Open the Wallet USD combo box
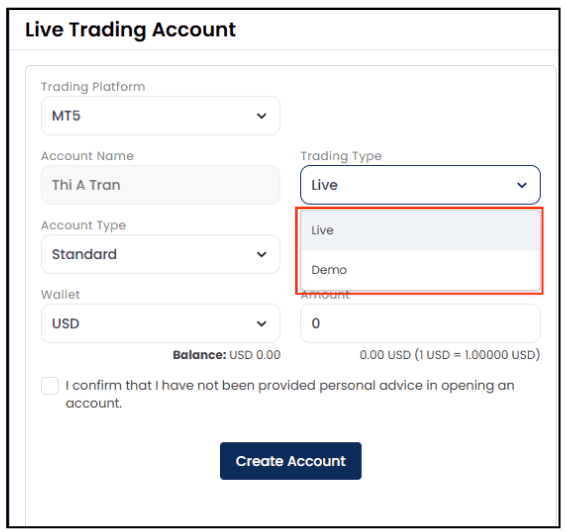567x532 pixels. click(161, 323)
